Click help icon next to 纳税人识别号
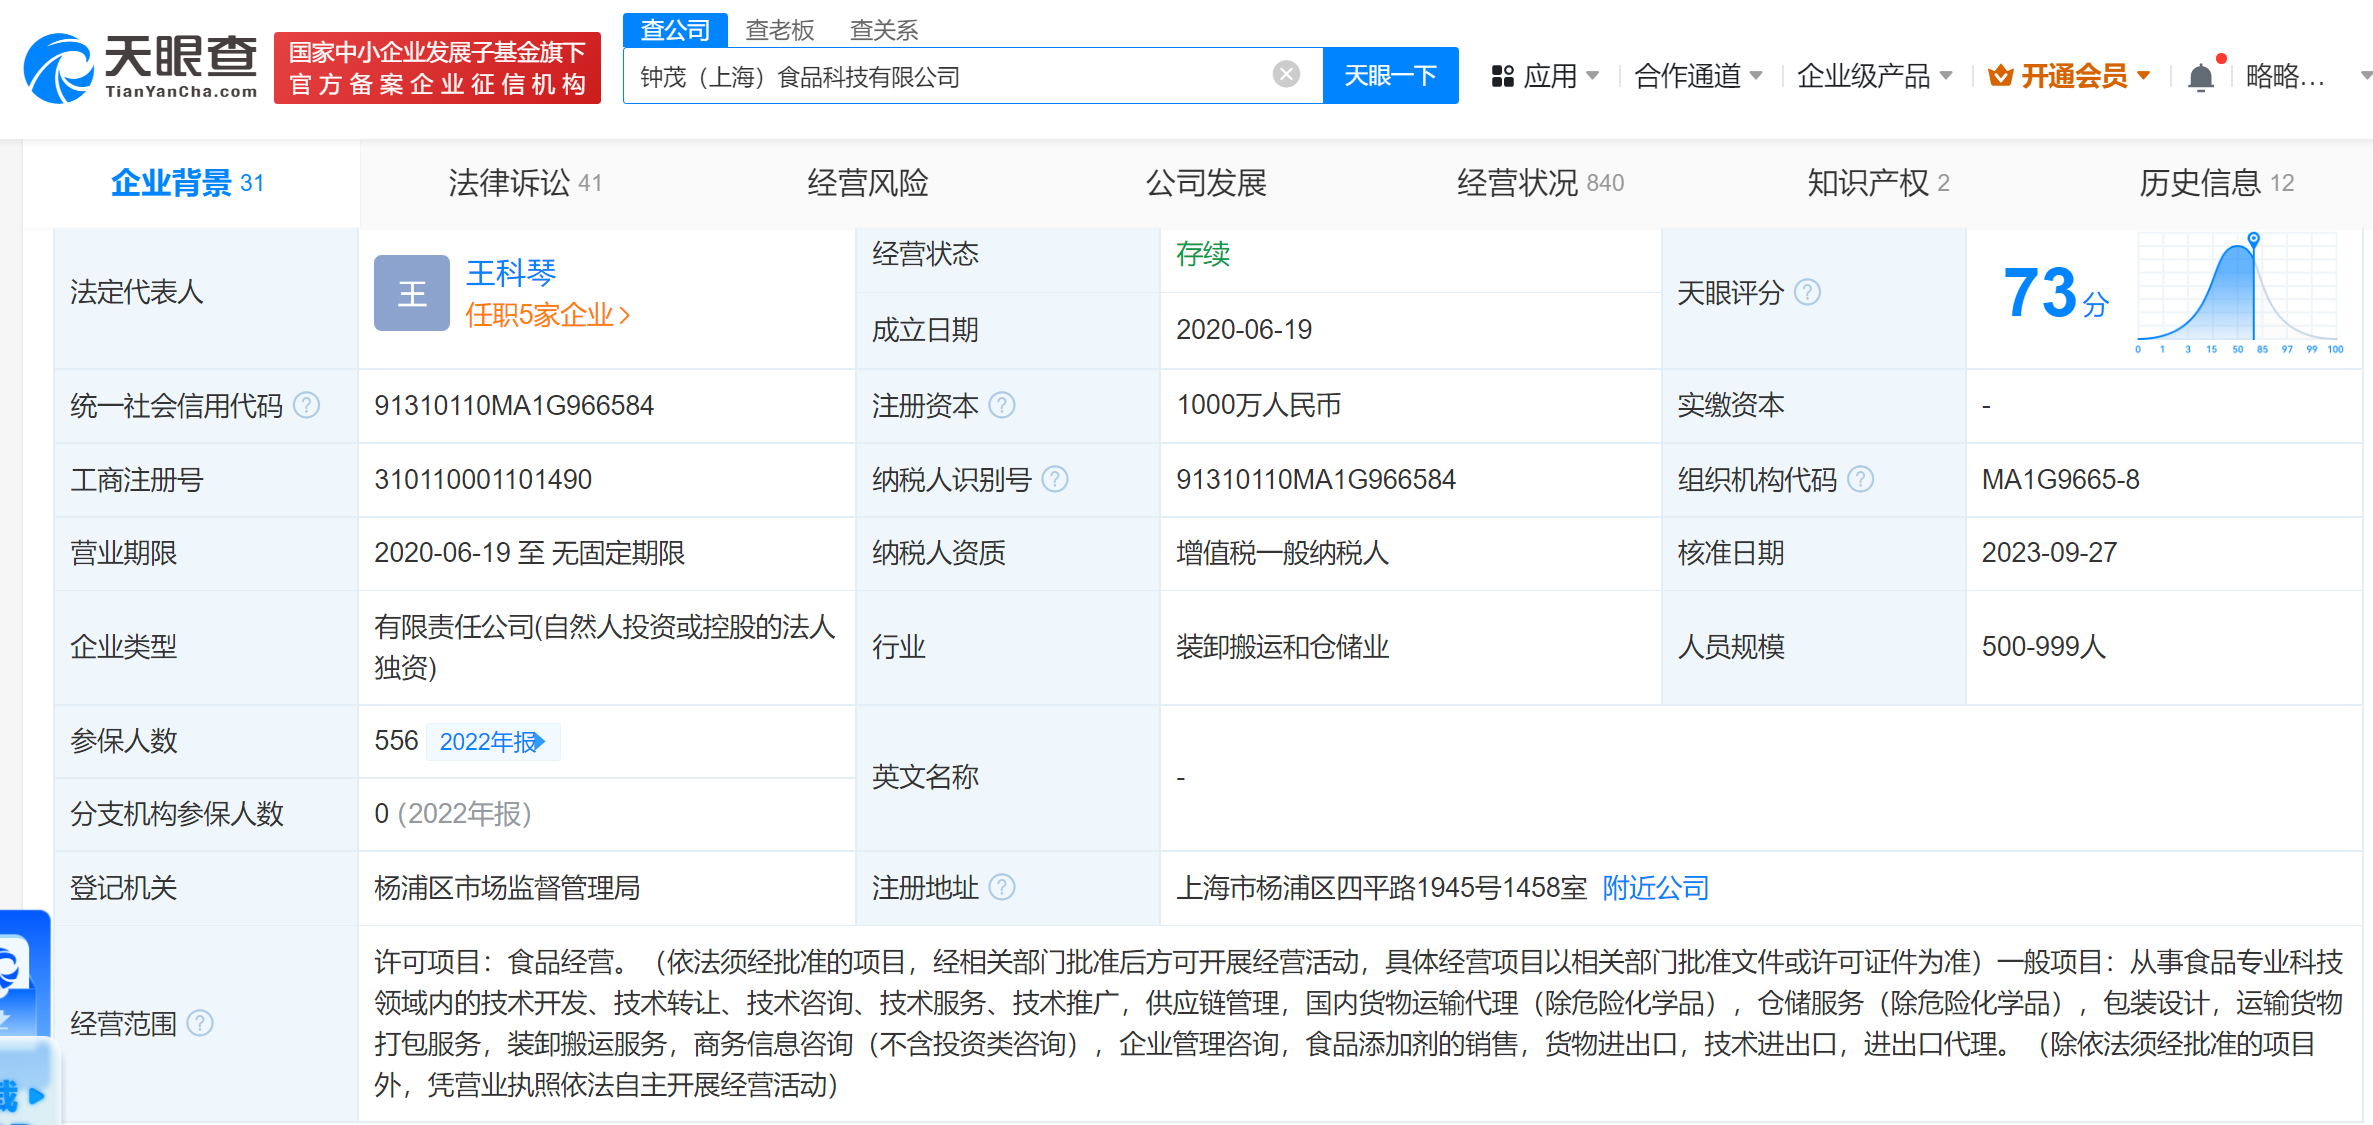The width and height of the screenshot is (2373, 1125). click(x=1054, y=479)
